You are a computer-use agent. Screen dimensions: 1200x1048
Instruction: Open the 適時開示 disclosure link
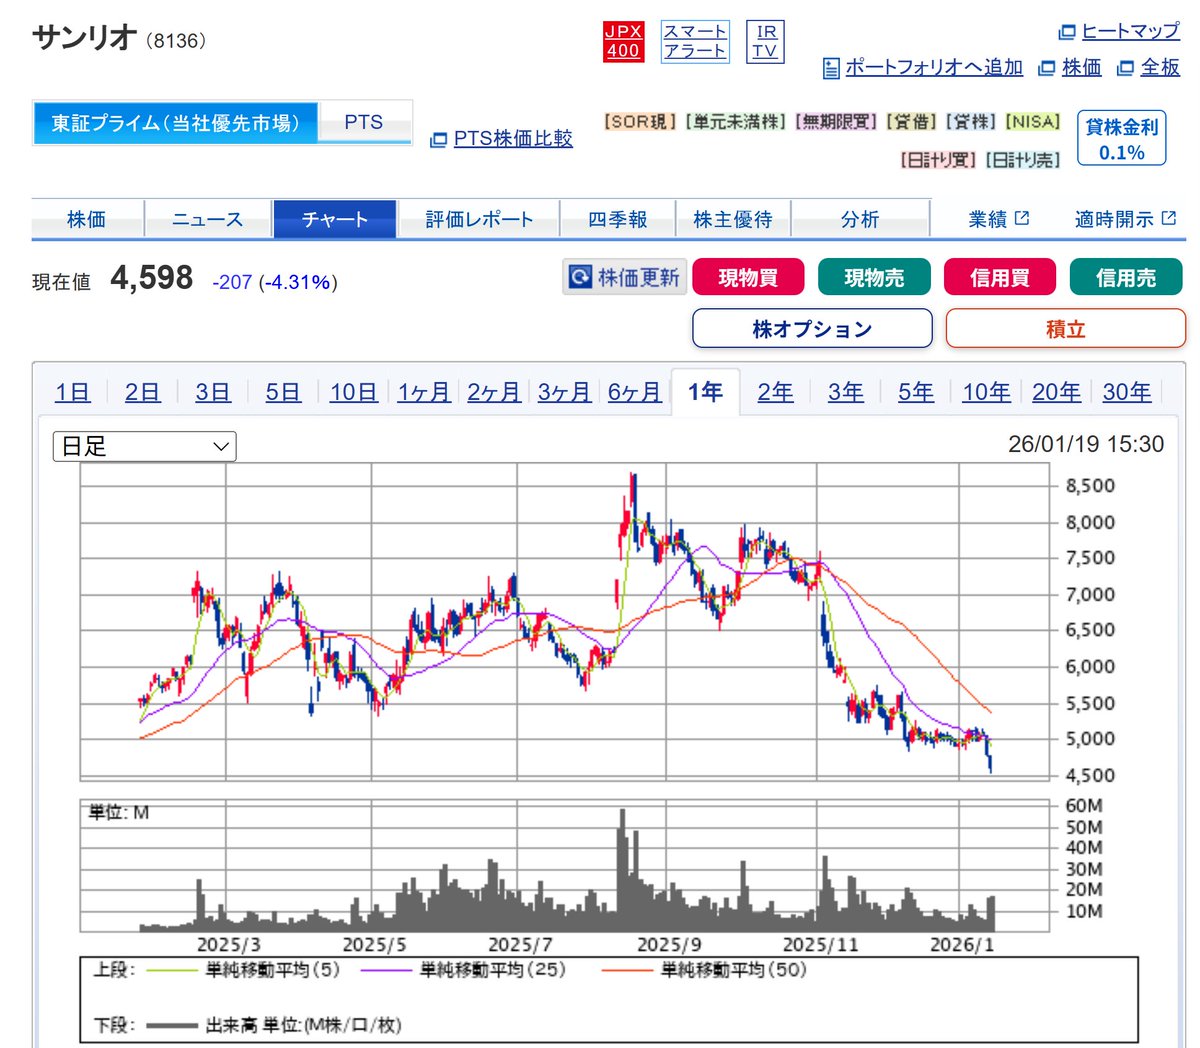pos(1113,218)
